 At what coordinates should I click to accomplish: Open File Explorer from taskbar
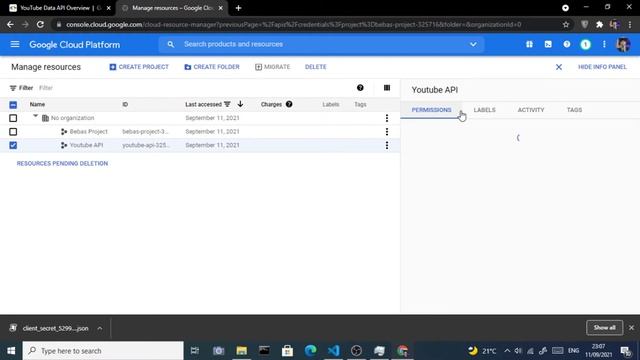(x=242, y=351)
